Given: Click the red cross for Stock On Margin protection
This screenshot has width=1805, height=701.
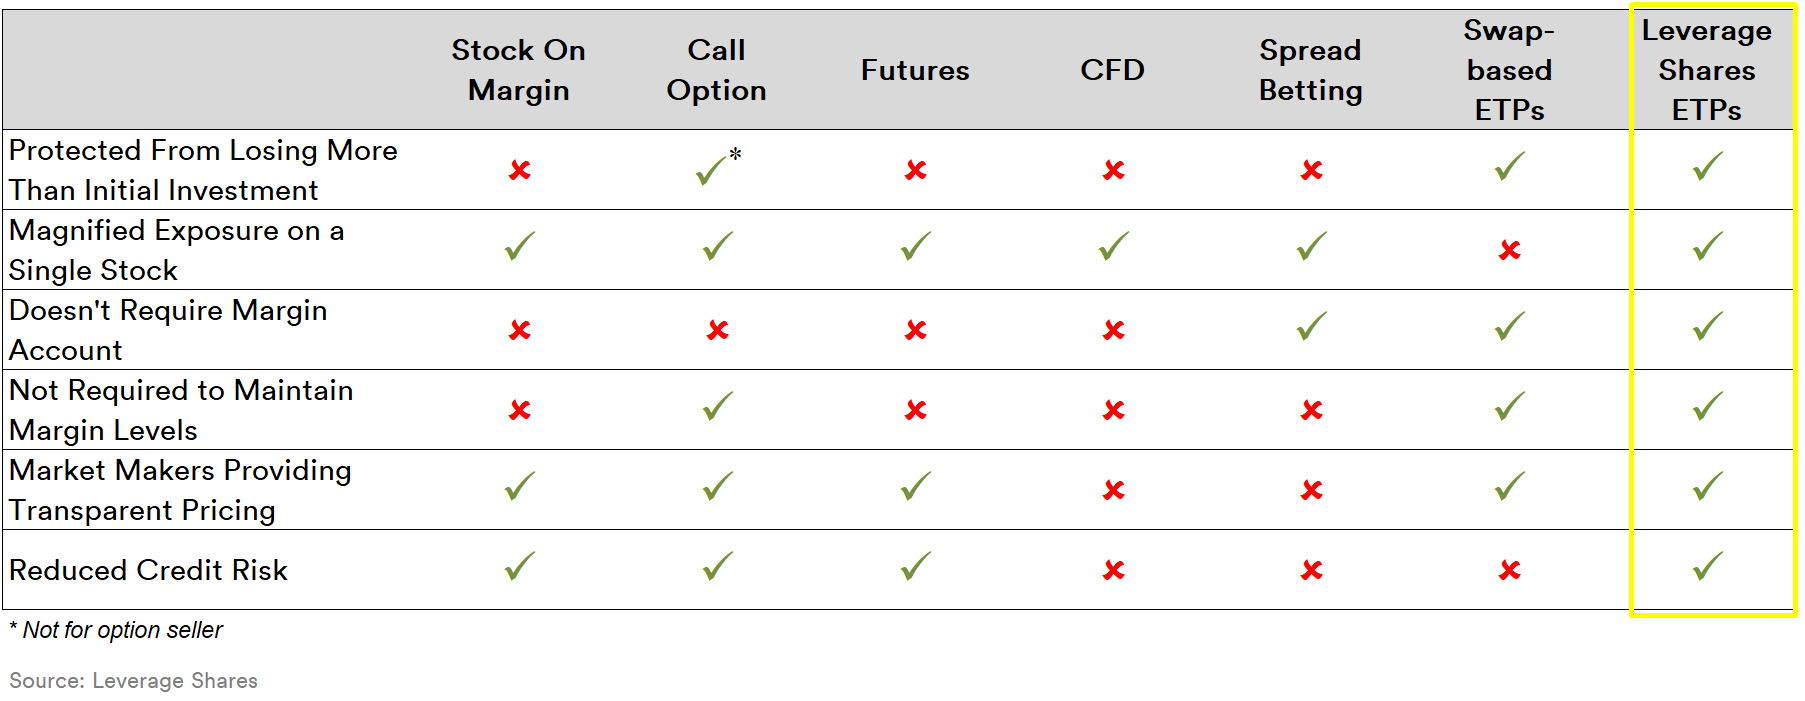Looking at the screenshot, I should pyautogui.click(x=519, y=170).
